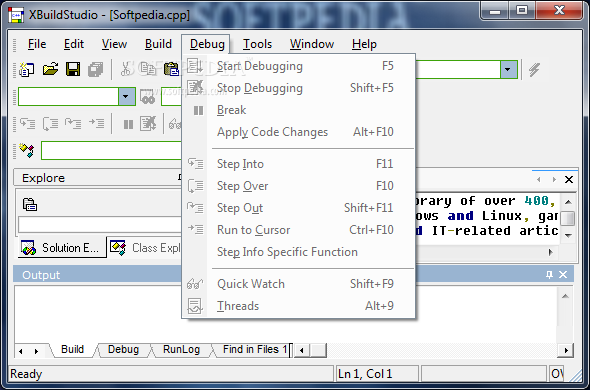Click the output tabs scroll-right arrow

point(36,351)
